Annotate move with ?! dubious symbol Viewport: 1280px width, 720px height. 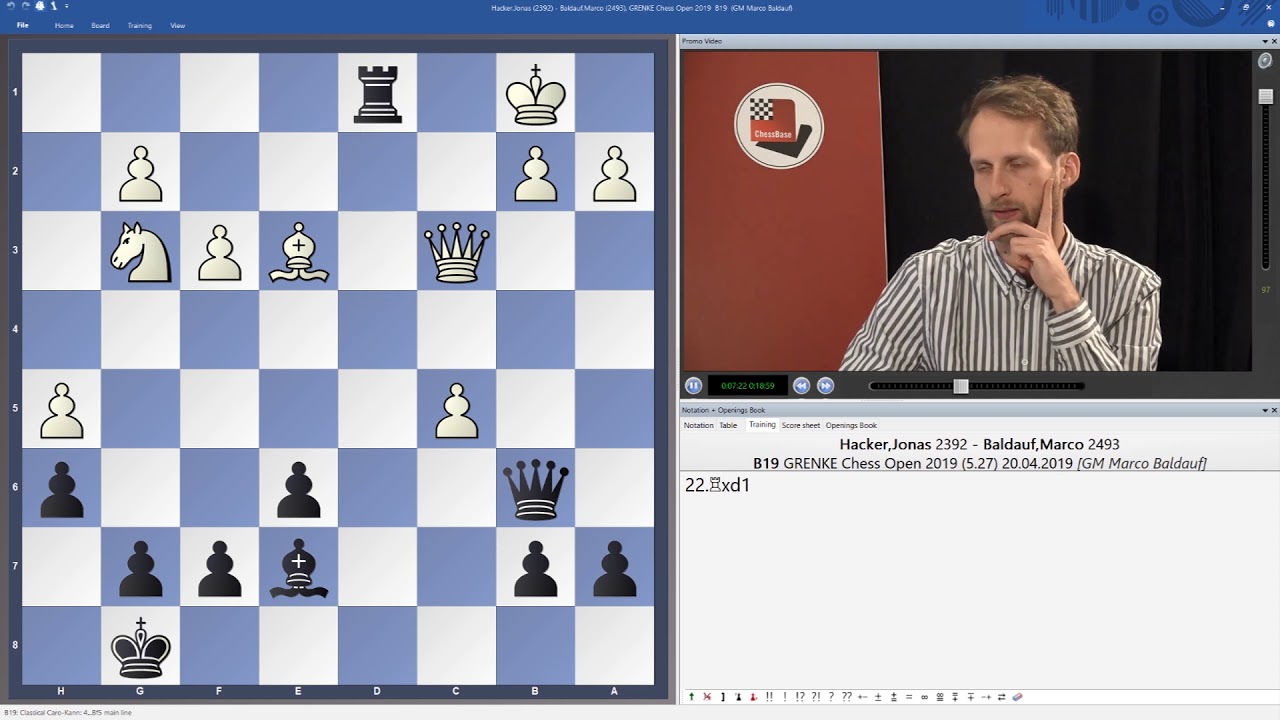click(816, 697)
